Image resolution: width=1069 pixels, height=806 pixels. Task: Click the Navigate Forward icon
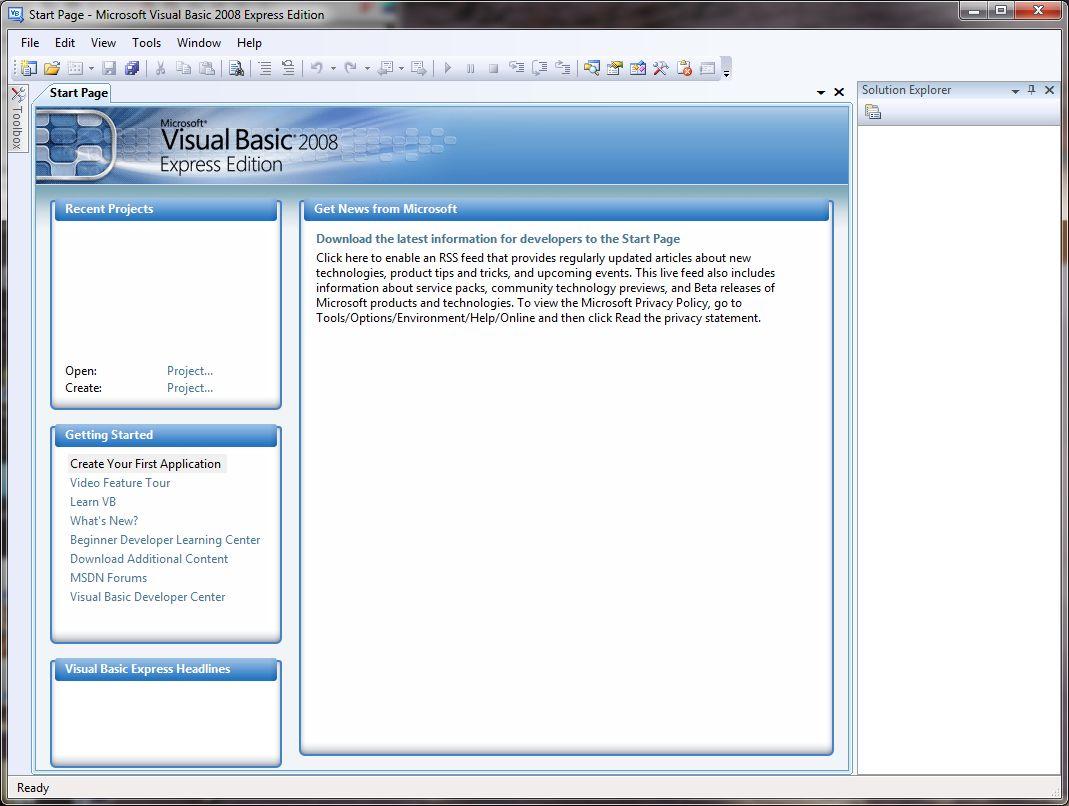(x=419, y=68)
